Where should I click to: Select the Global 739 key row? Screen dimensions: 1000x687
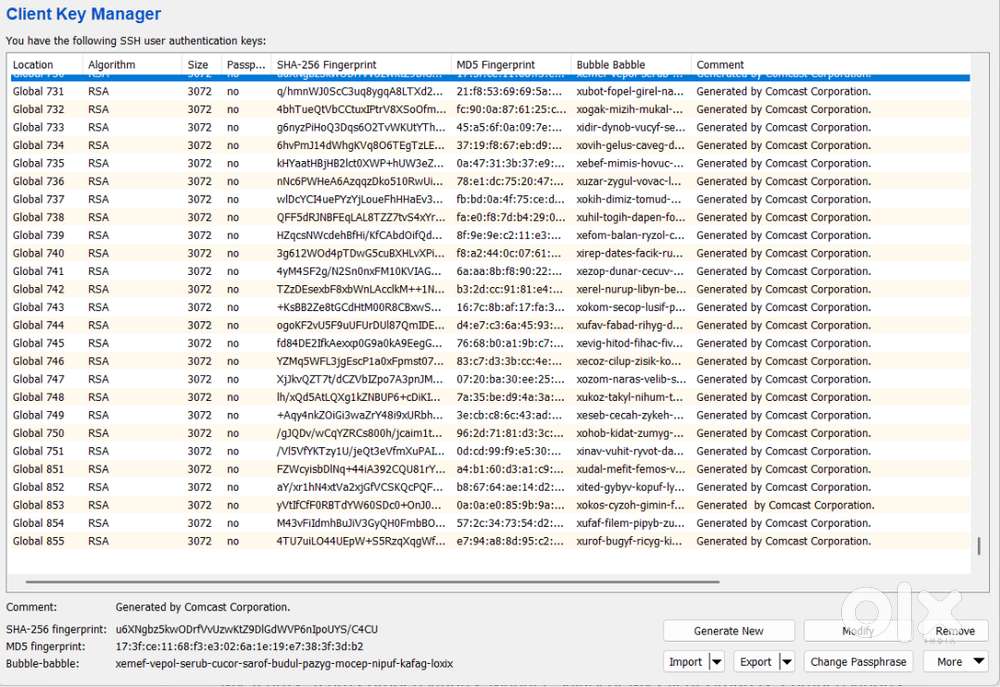[x=489, y=235]
